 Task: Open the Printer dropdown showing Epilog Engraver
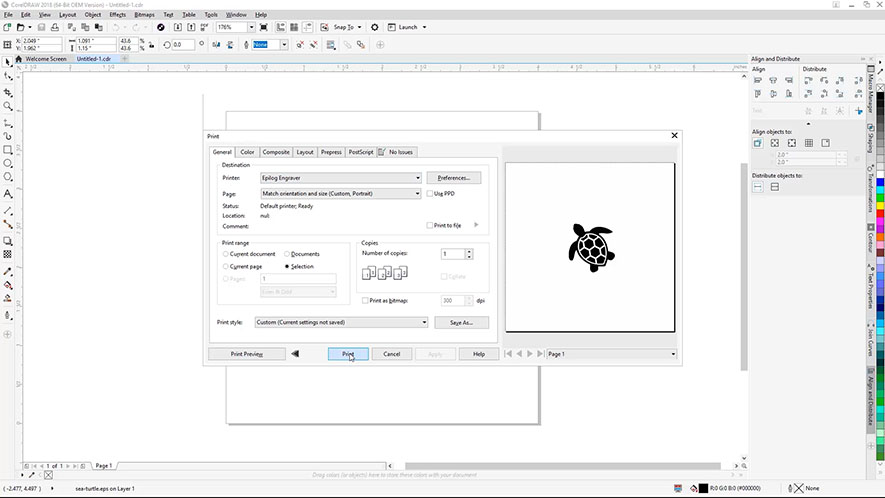pyautogui.click(x=340, y=178)
